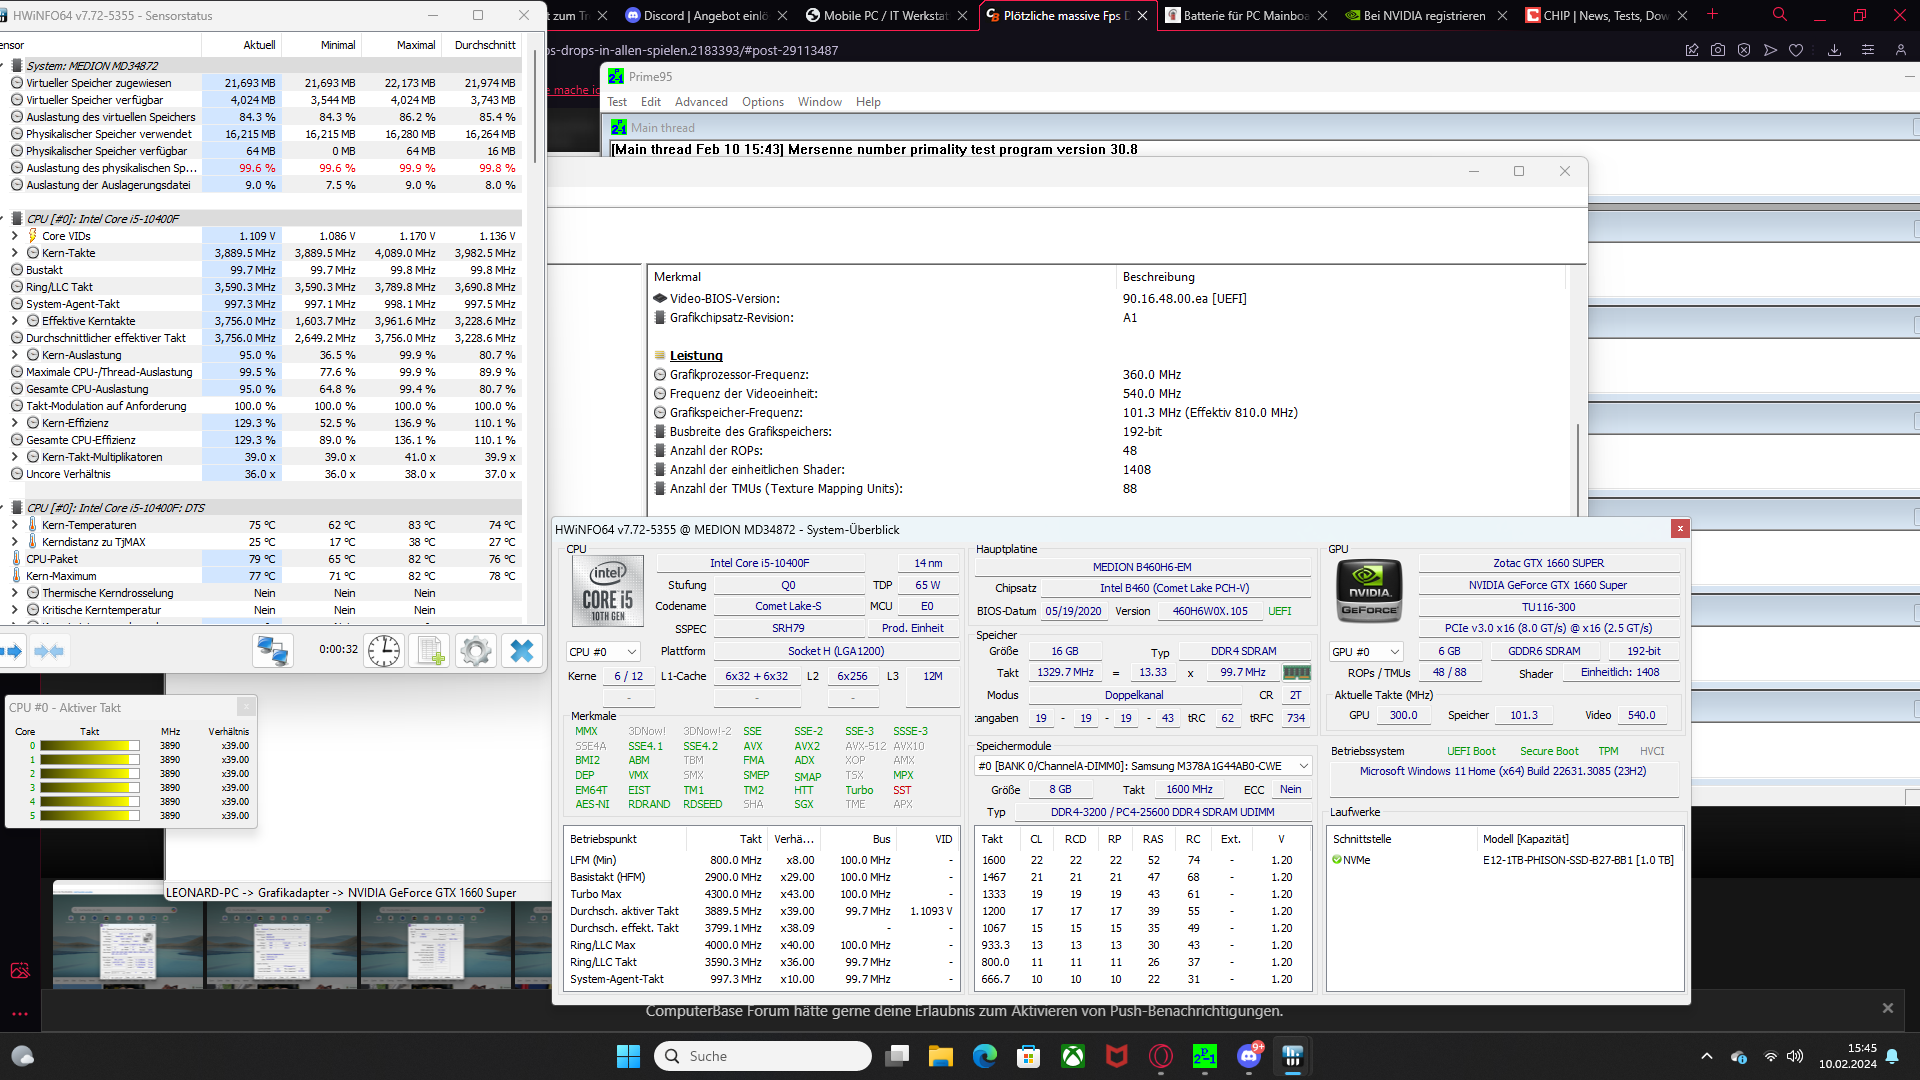Open the Advanced menu in Prime95
Viewport: 1920px width, 1080px height.
[701, 102]
